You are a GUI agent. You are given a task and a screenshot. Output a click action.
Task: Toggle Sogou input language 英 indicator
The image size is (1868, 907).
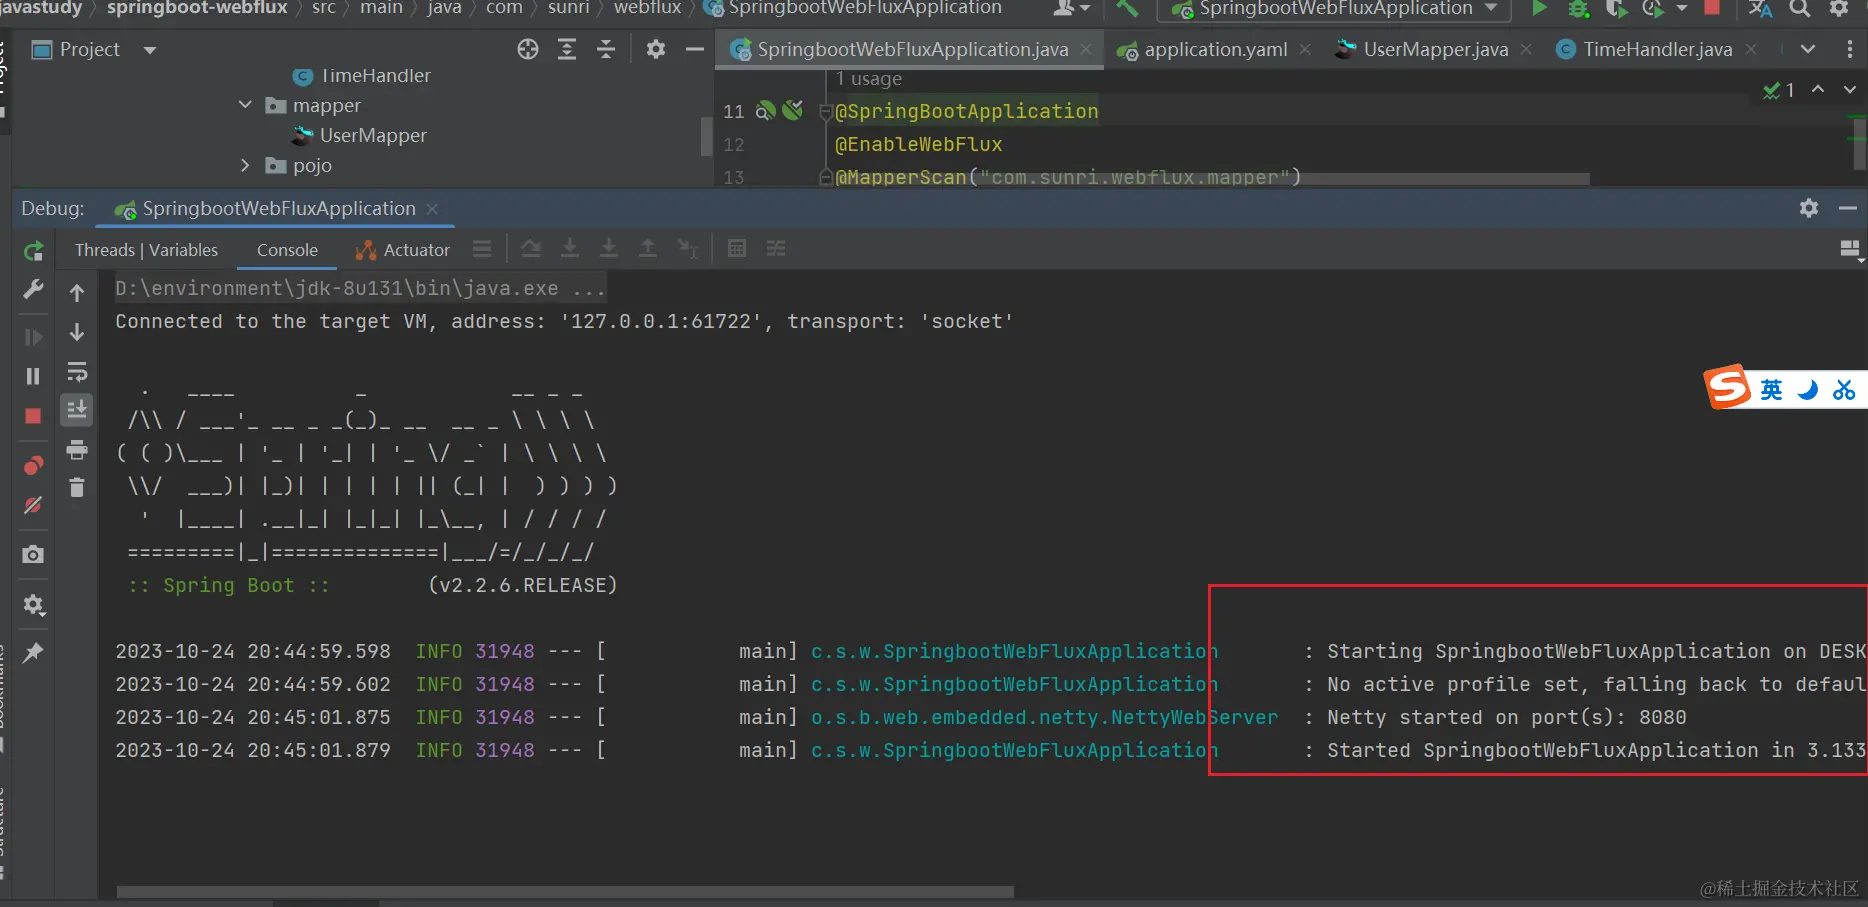click(x=1771, y=390)
